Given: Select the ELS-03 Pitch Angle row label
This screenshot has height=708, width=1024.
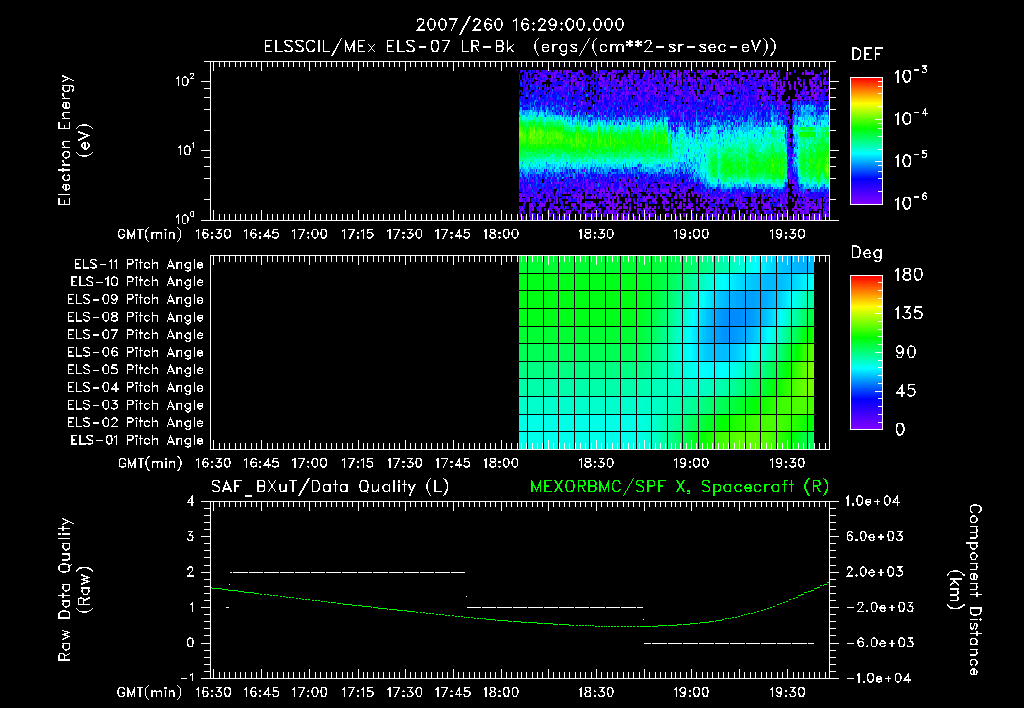Looking at the screenshot, I should [135, 406].
